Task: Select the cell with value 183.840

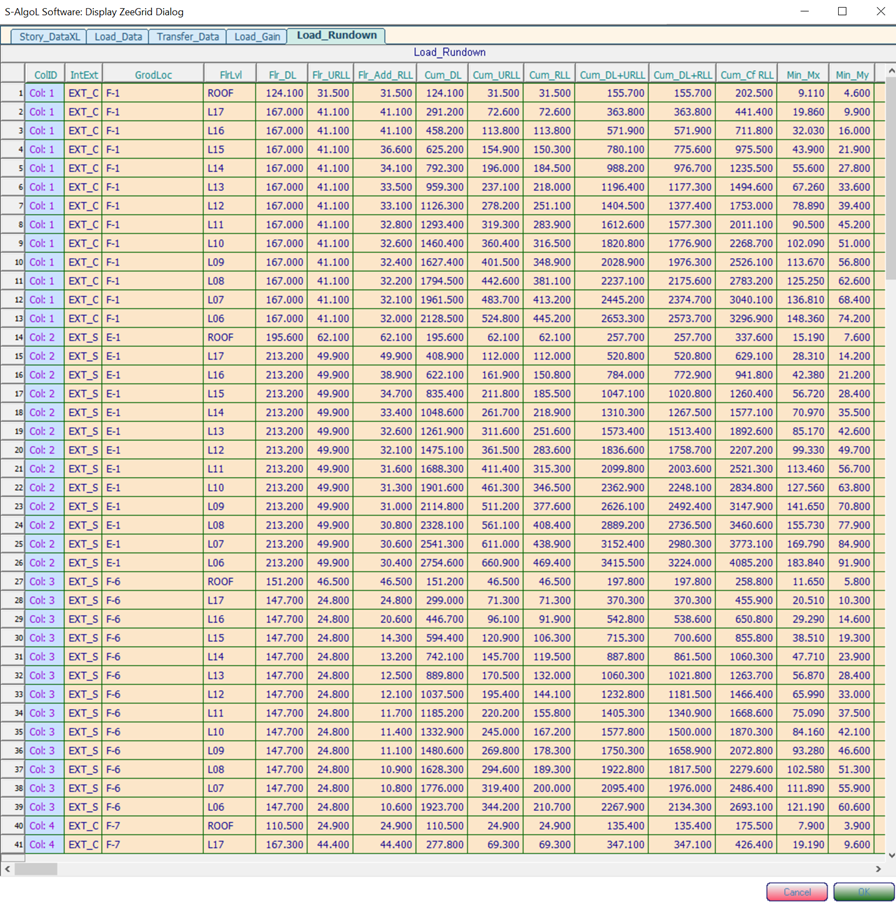Action: click(x=803, y=563)
